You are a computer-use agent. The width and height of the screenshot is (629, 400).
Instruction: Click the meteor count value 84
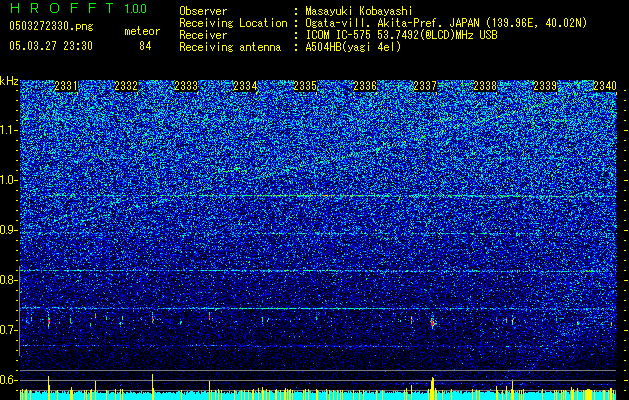[145, 46]
